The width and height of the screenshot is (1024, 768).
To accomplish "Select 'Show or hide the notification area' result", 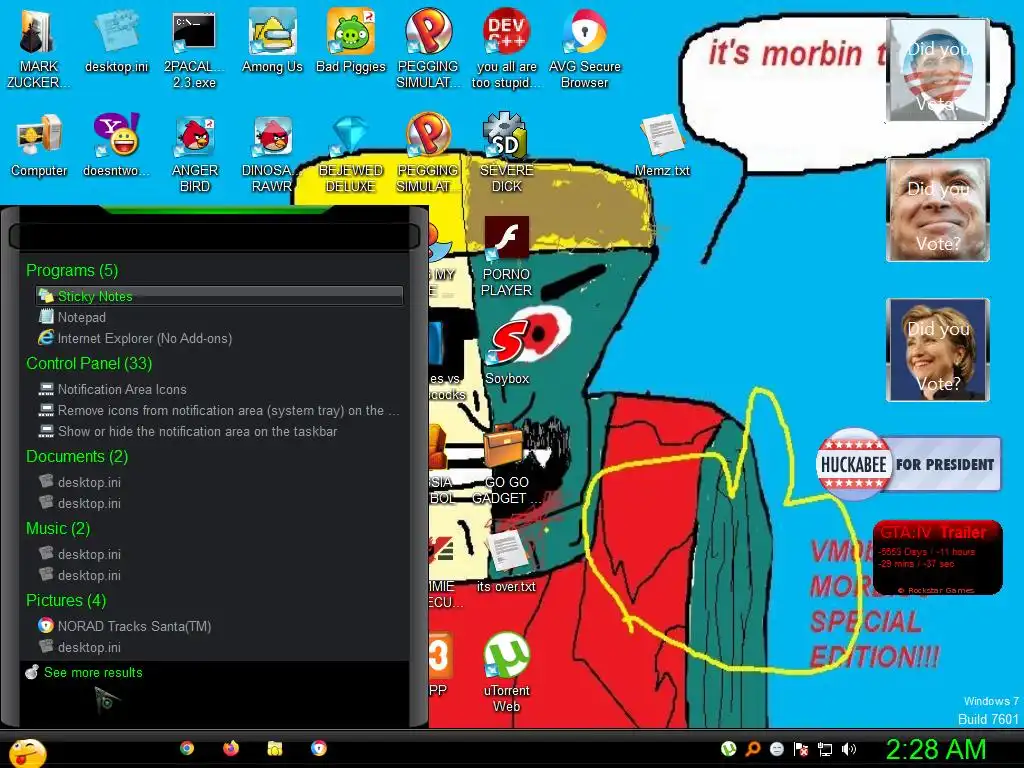I will 219,431.
